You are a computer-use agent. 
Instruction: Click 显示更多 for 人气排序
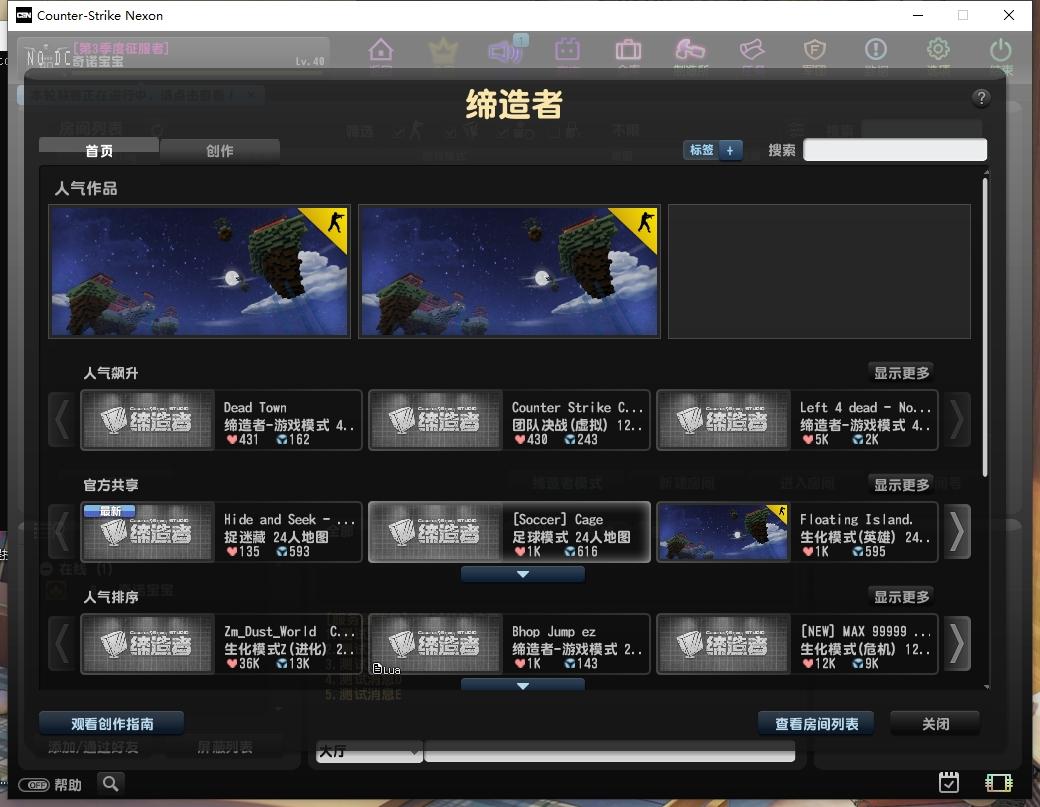901,597
